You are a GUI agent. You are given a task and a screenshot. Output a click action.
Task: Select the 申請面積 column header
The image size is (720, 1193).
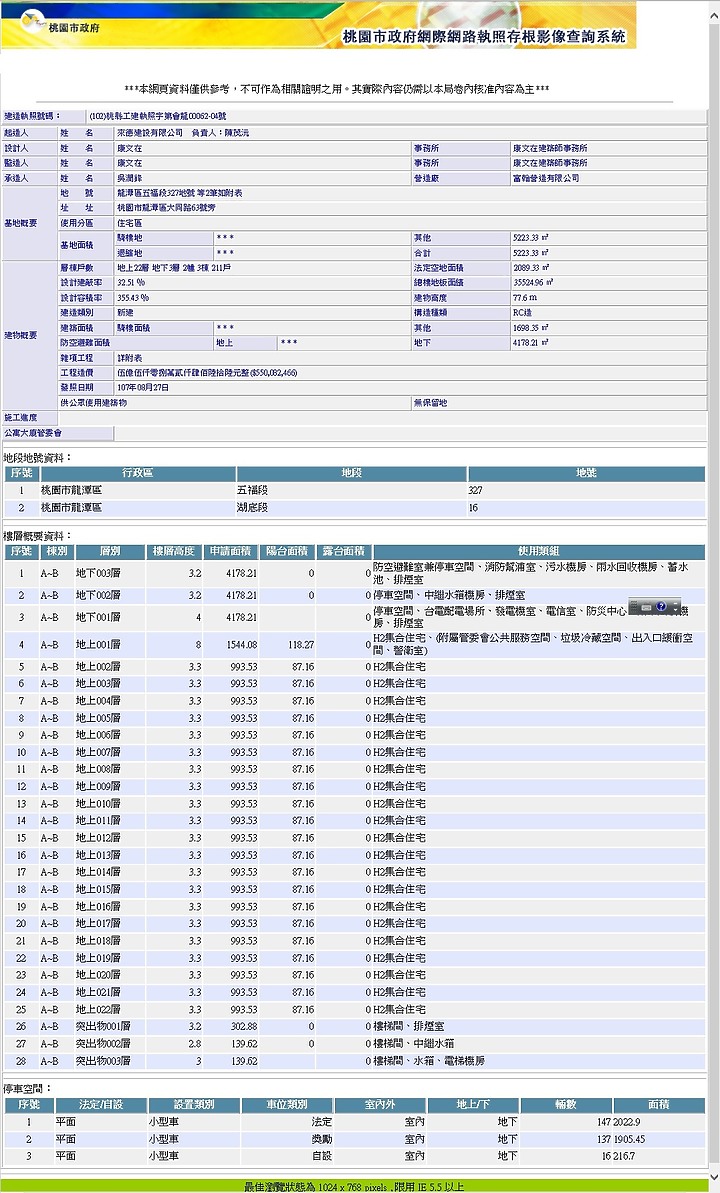point(231,552)
